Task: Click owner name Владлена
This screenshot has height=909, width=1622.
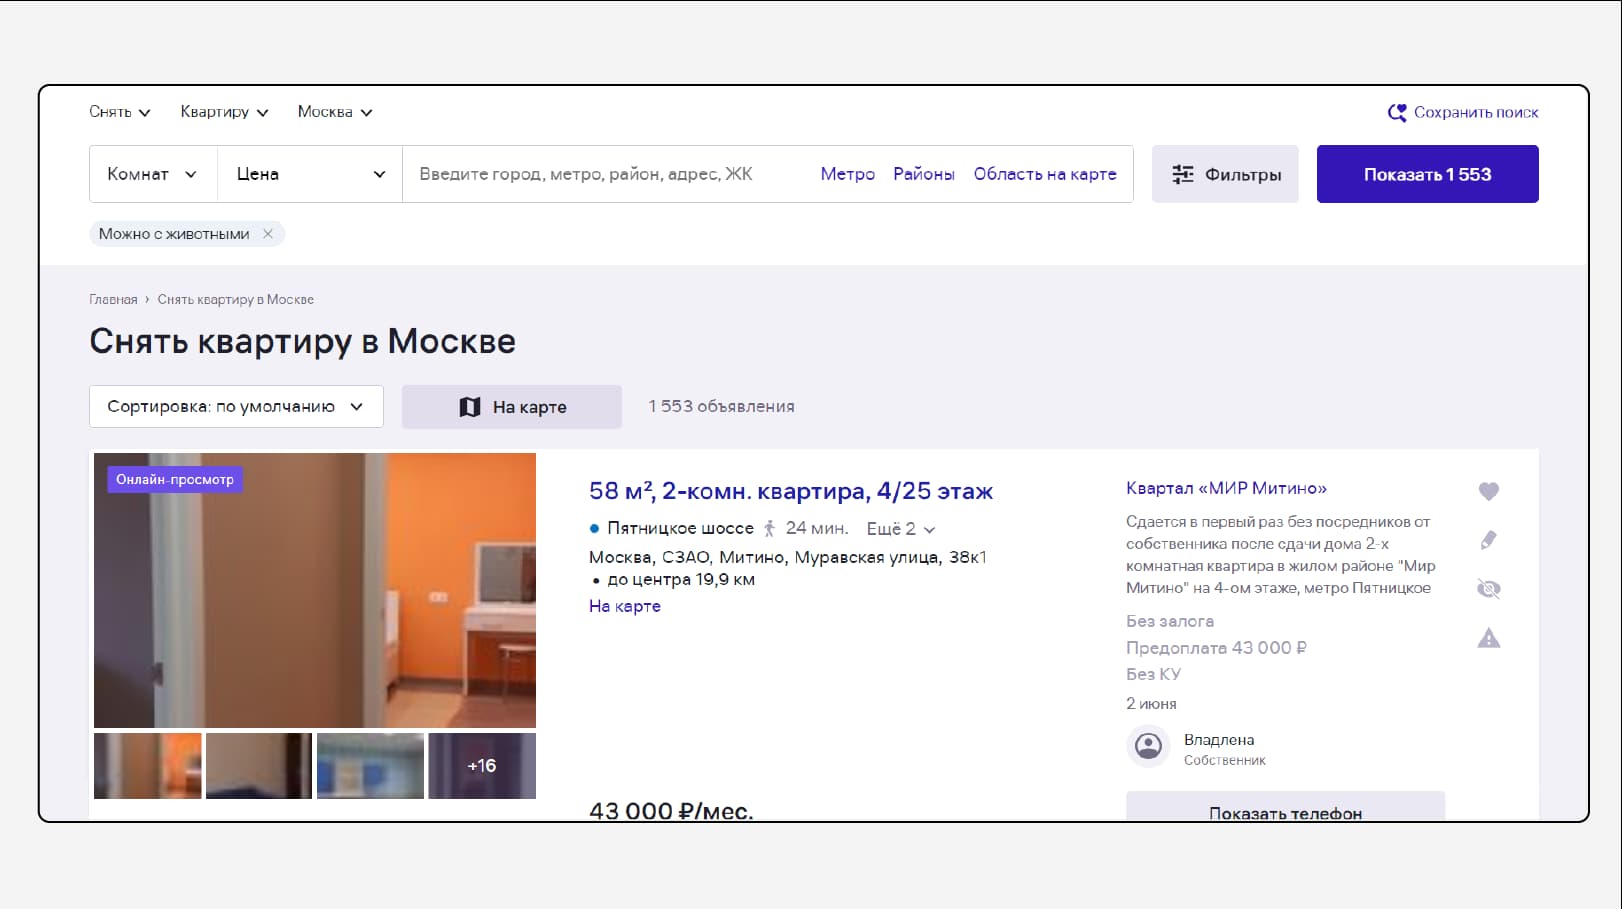Action: coord(1219,740)
